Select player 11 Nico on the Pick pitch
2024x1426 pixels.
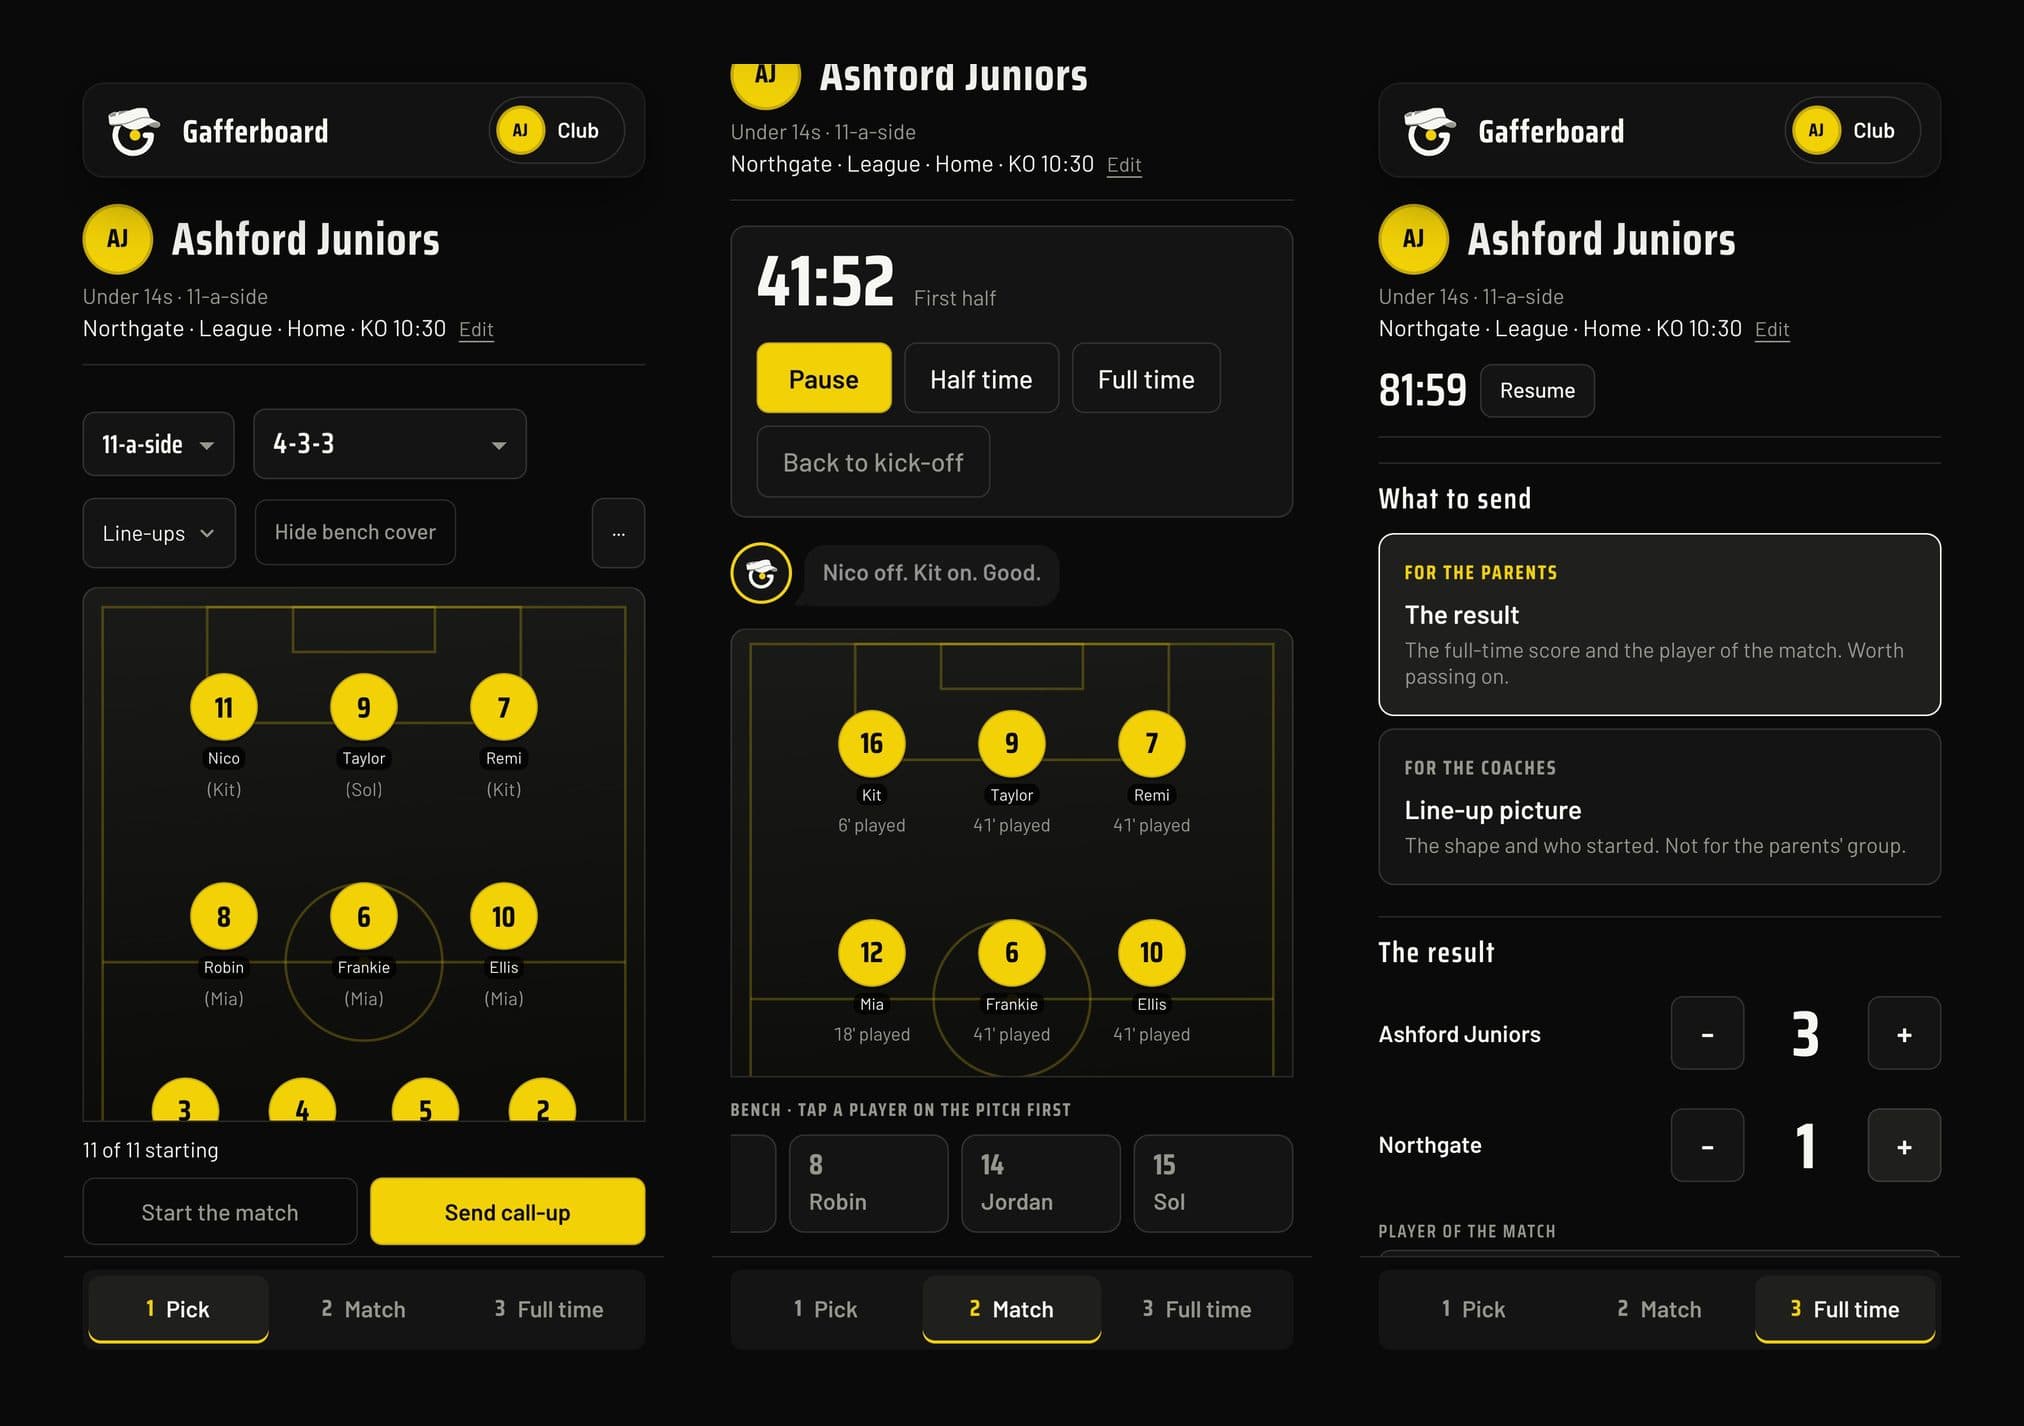click(x=224, y=707)
